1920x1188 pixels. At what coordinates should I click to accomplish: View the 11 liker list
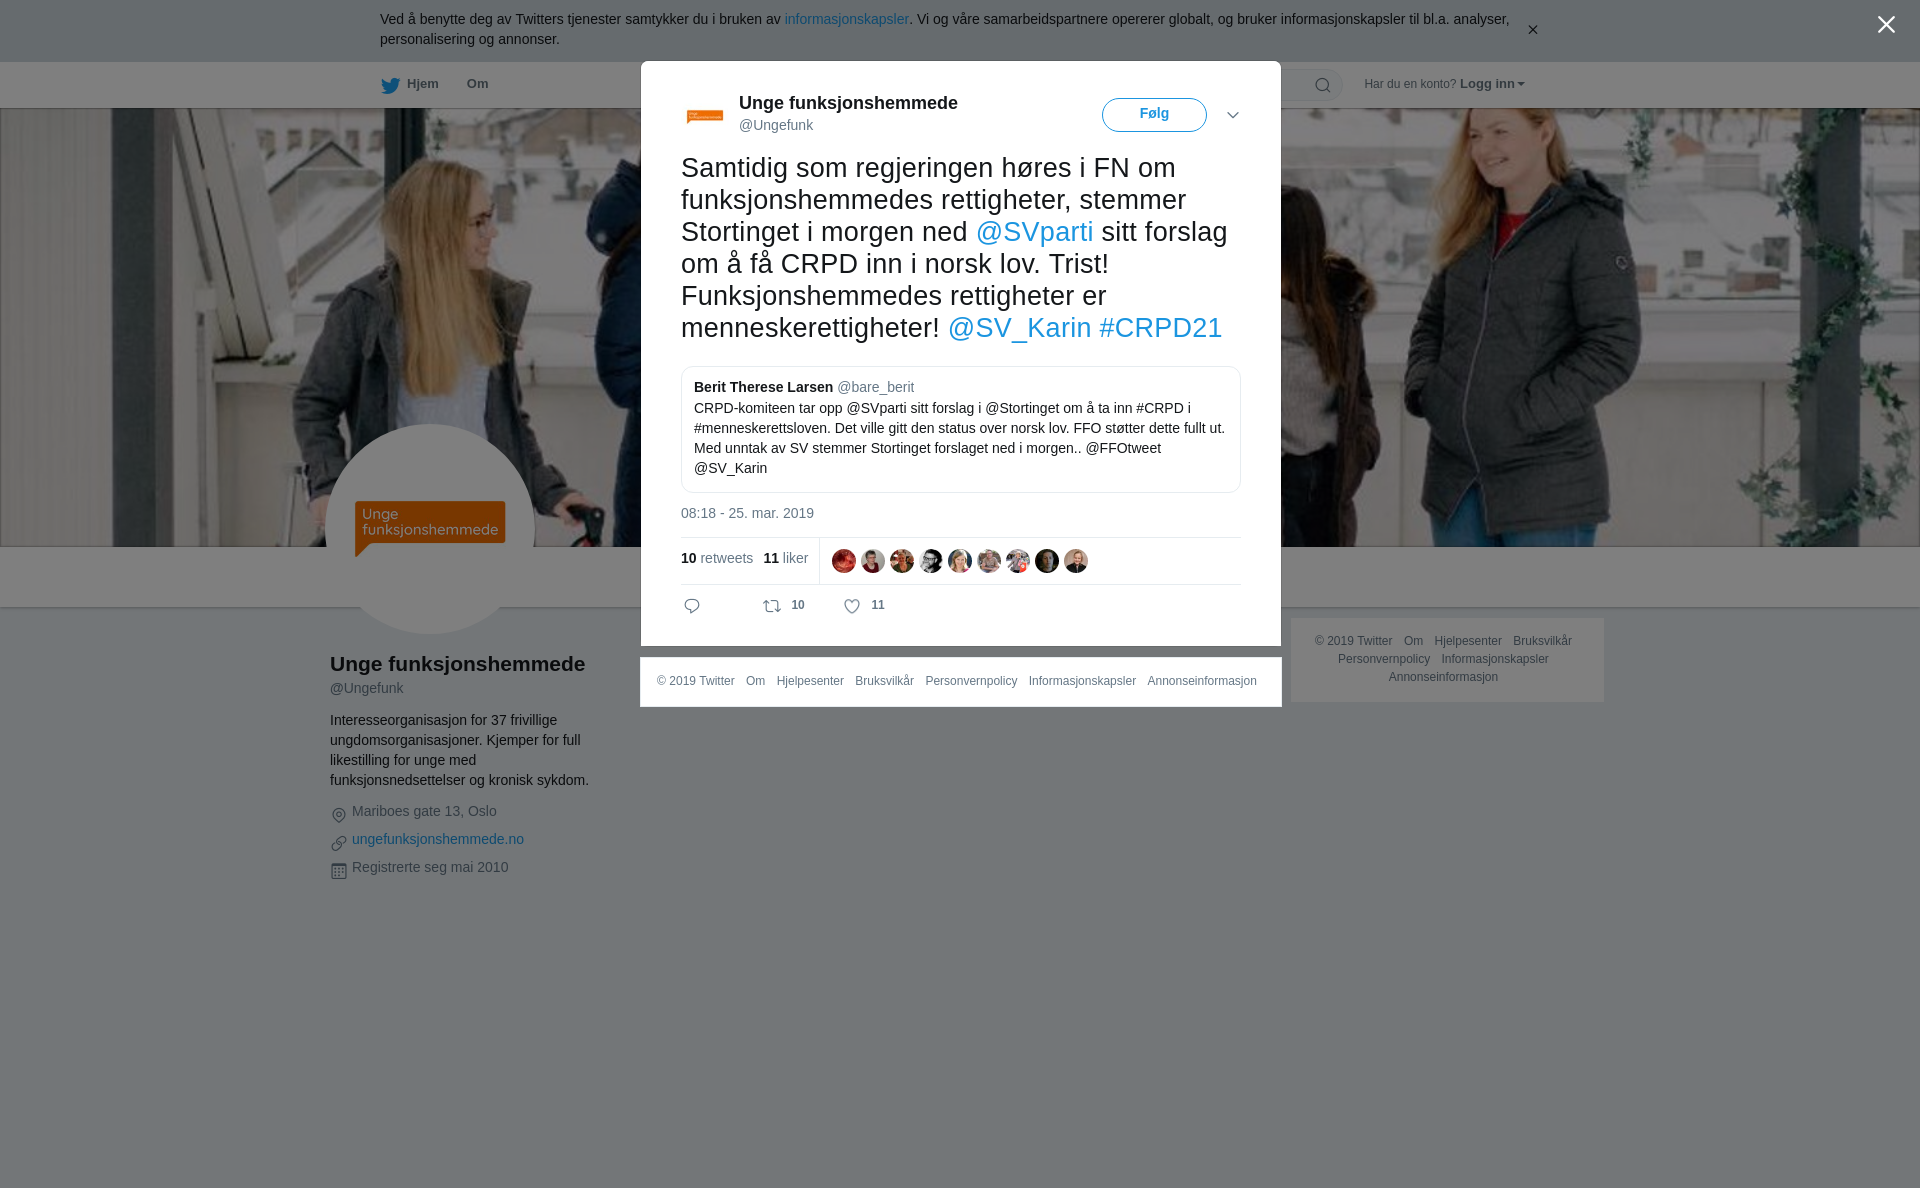click(786, 558)
